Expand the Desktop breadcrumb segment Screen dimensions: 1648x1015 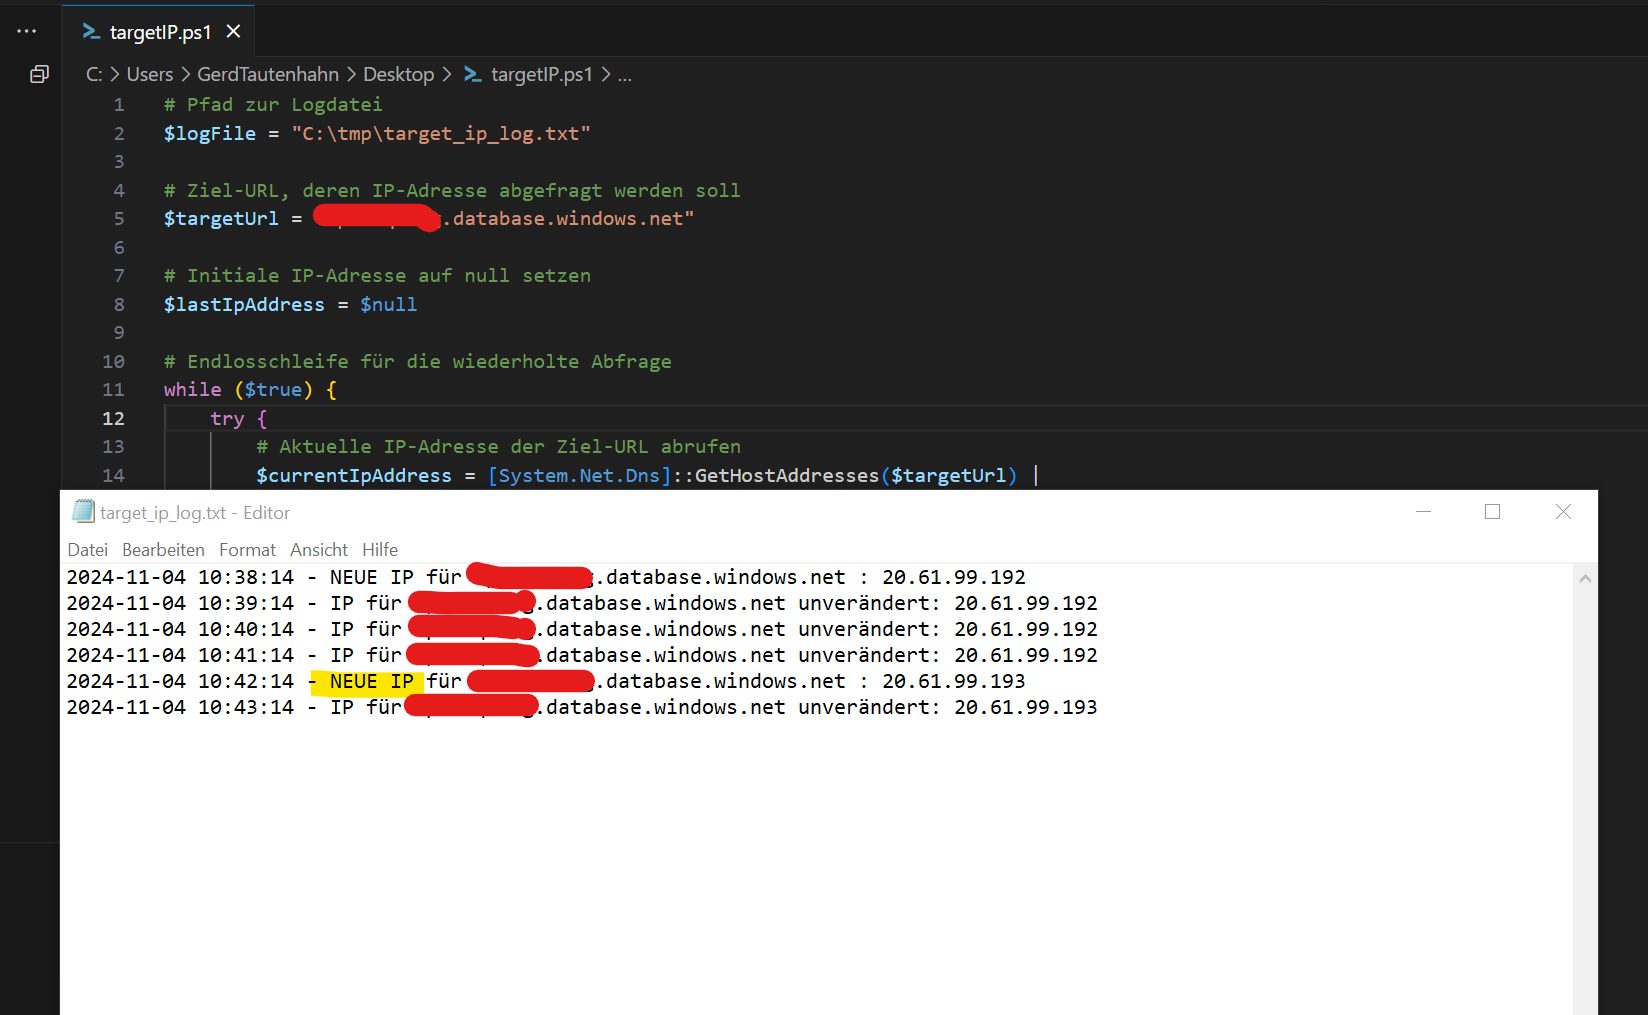[x=398, y=75]
